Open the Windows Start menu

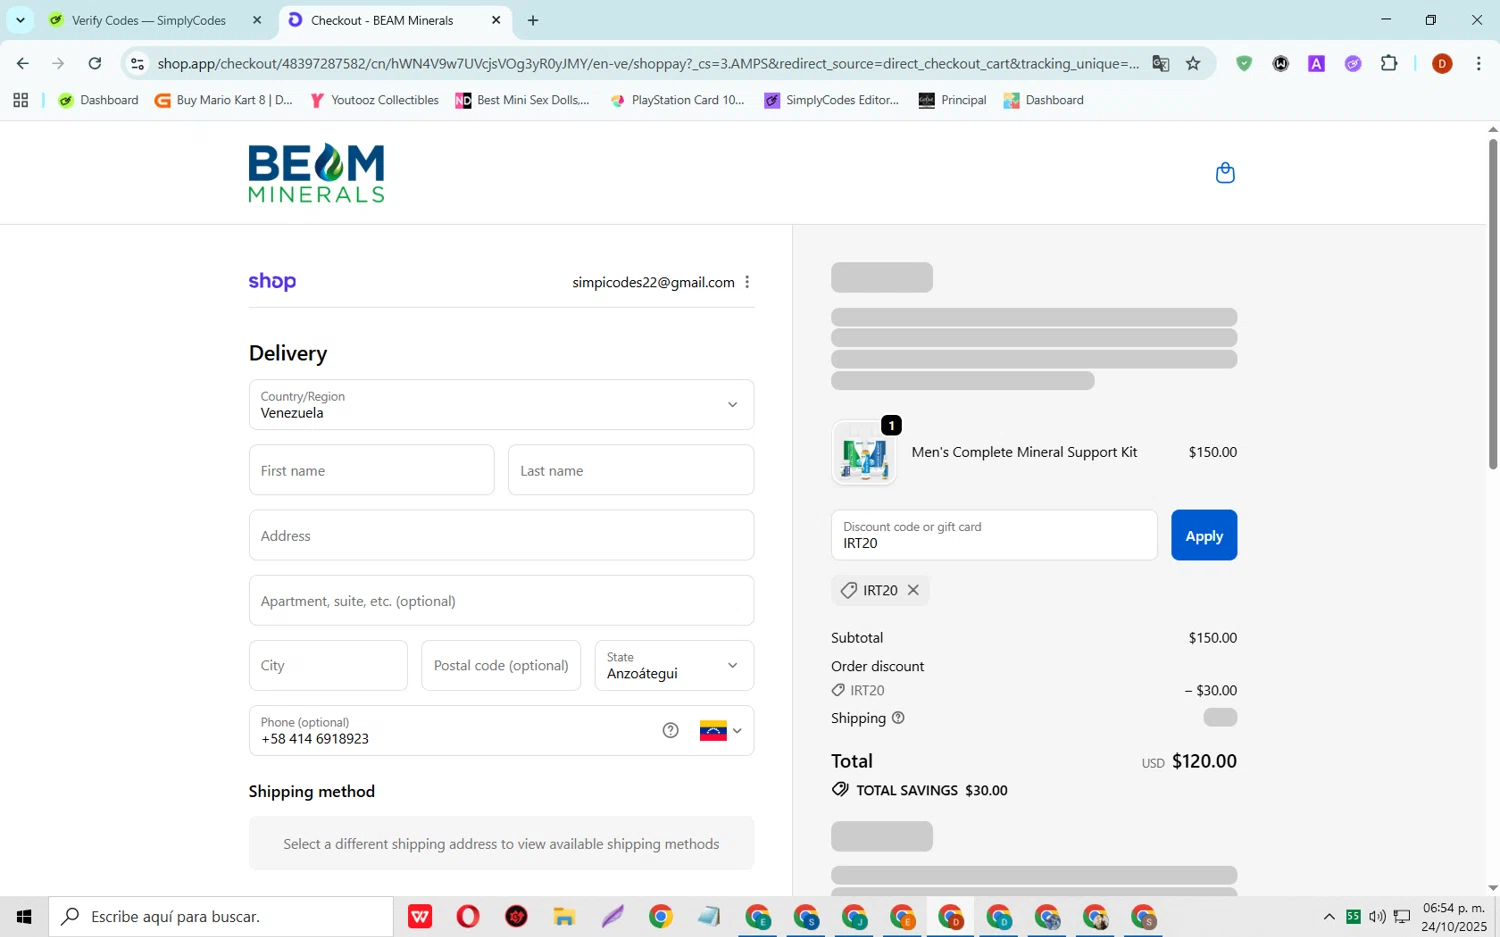click(24, 916)
